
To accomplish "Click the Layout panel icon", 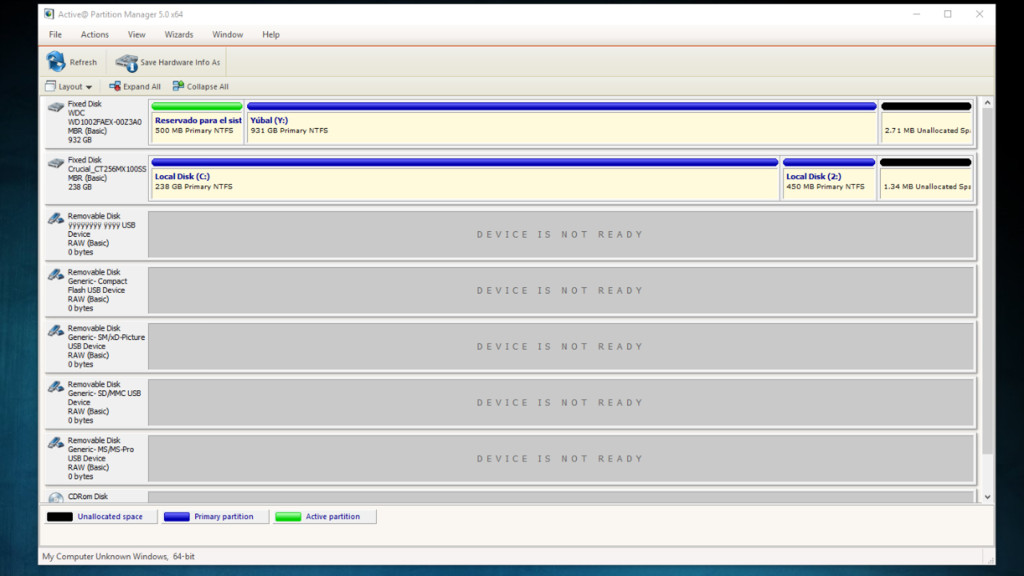I will [x=50, y=86].
